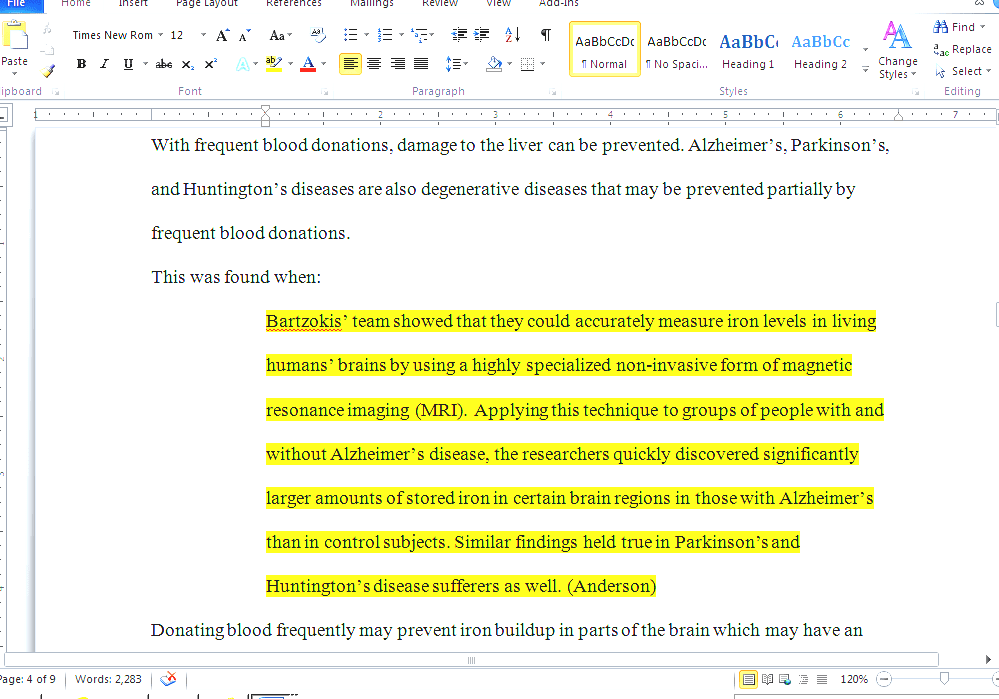The image size is (999, 699).
Task: Click the Sort icon in Paragraph group
Action: click(511, 33)
